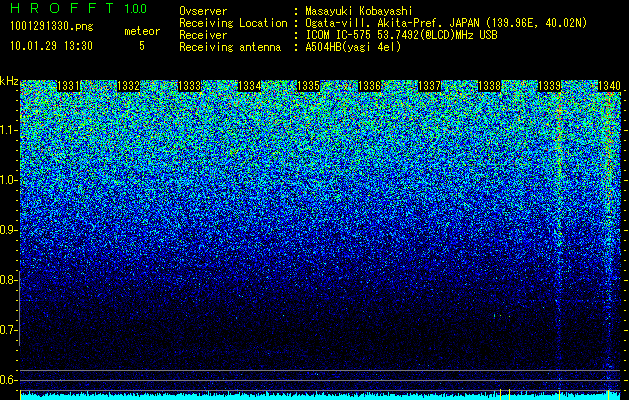This screenshot has width=629, height=400.
Task: Click the 0.8 frequency axis label
Action: (x=9, y=280)
